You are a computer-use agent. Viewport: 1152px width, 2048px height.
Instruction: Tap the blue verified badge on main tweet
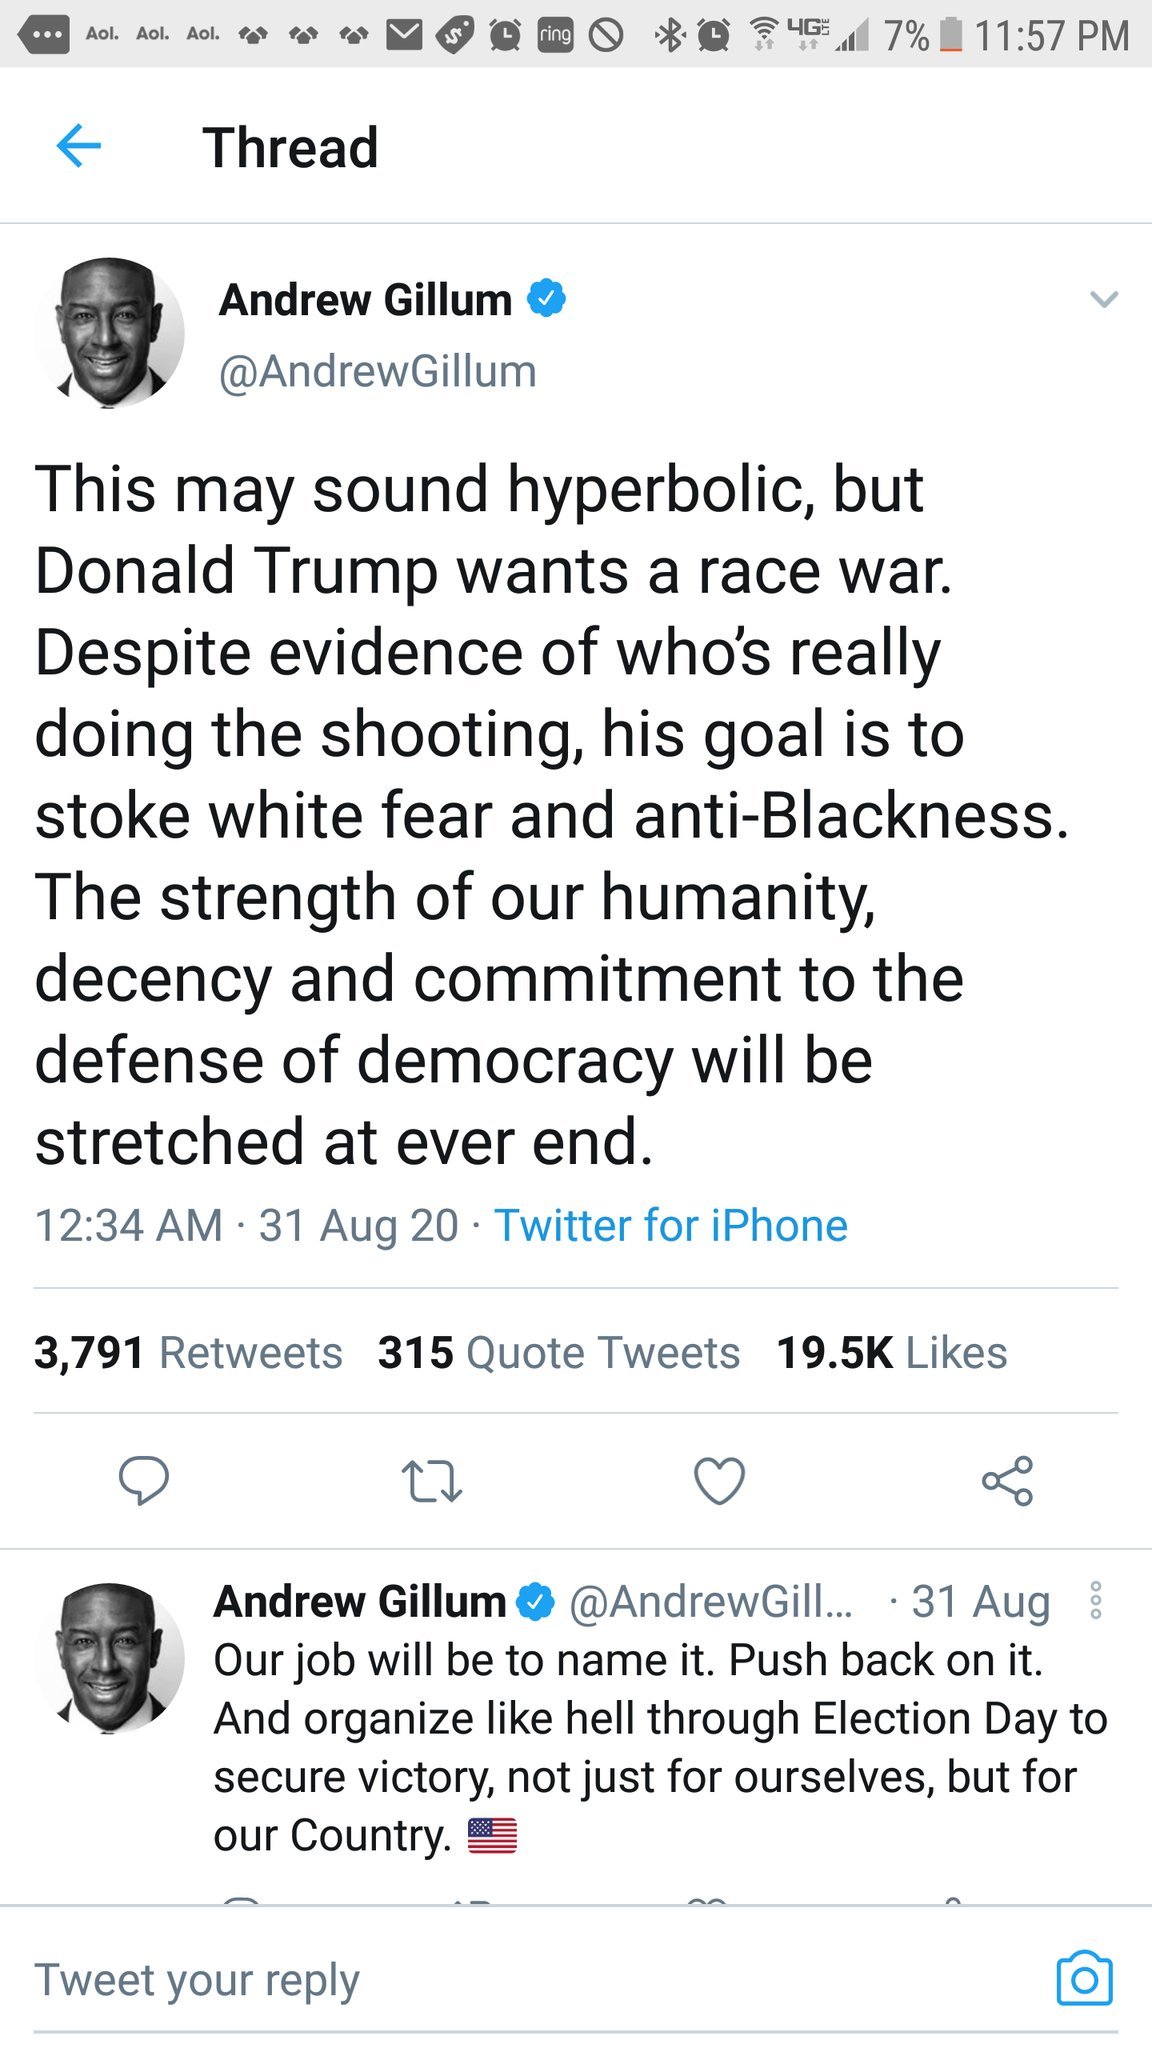[546, 299]
